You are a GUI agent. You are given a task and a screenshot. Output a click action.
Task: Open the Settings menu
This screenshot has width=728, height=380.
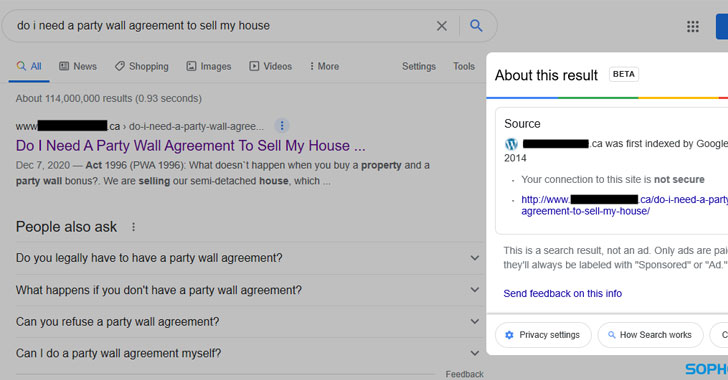(x=419, y=66)
